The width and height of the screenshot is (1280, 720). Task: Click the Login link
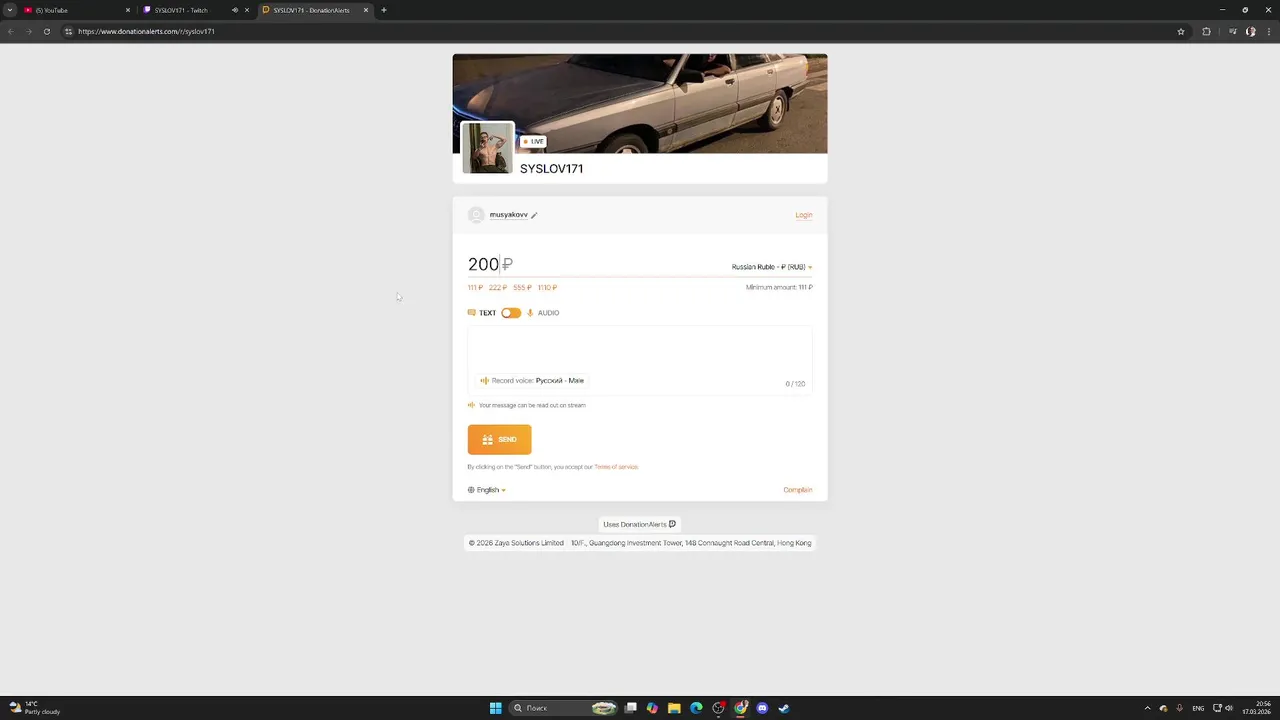point(804,215)
